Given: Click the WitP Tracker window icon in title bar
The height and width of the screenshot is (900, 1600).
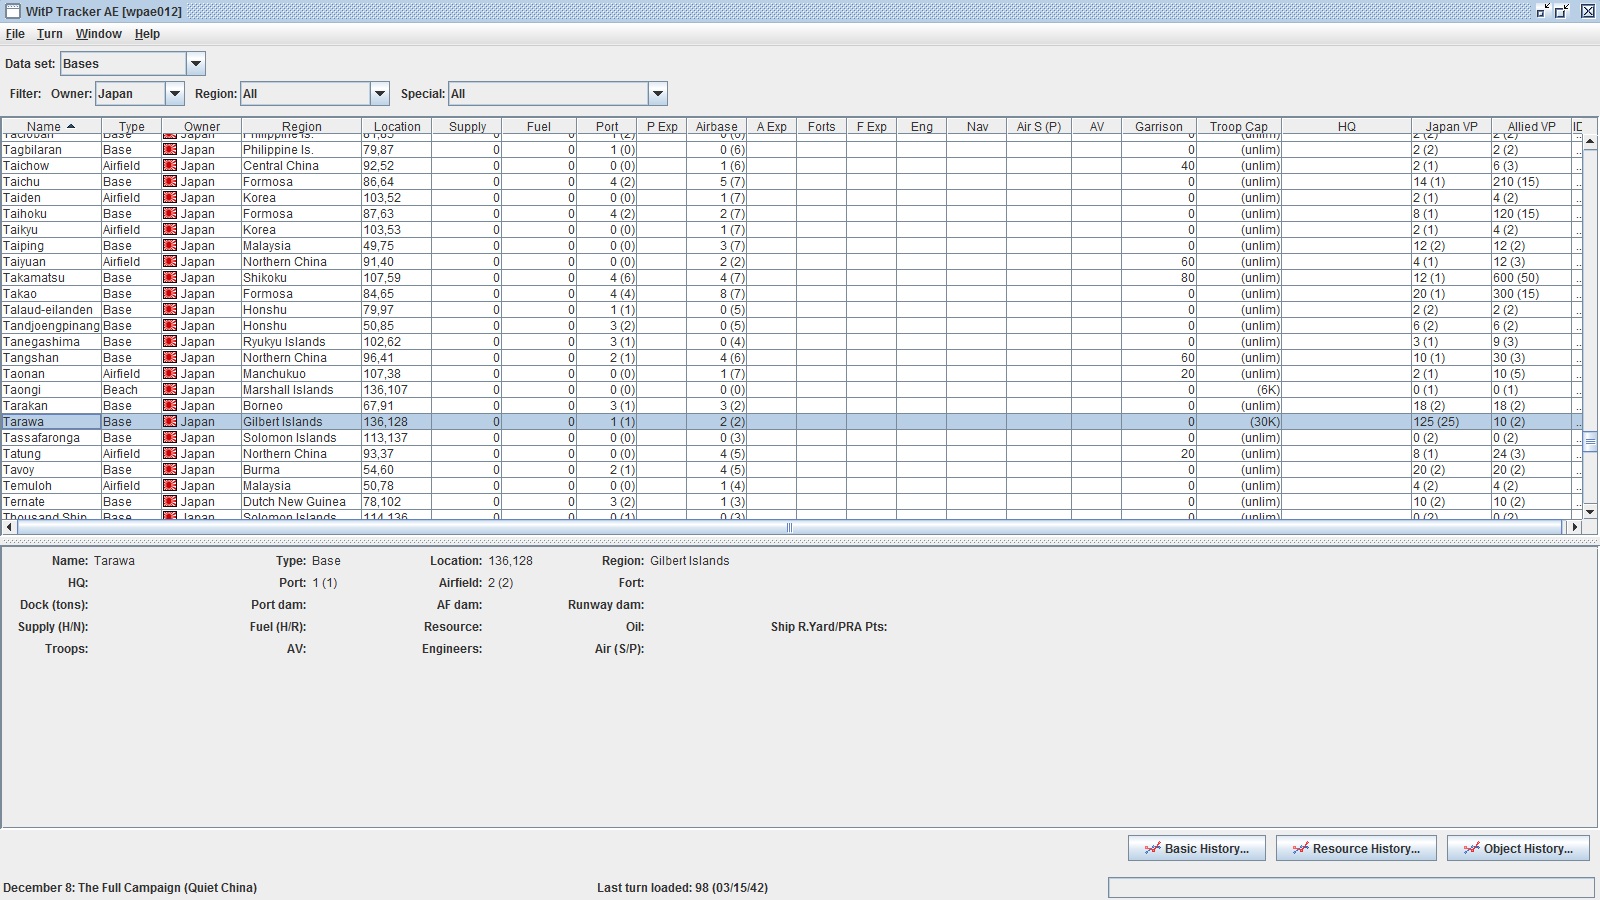Looking at the screenshot, I should tap(13, 11).
